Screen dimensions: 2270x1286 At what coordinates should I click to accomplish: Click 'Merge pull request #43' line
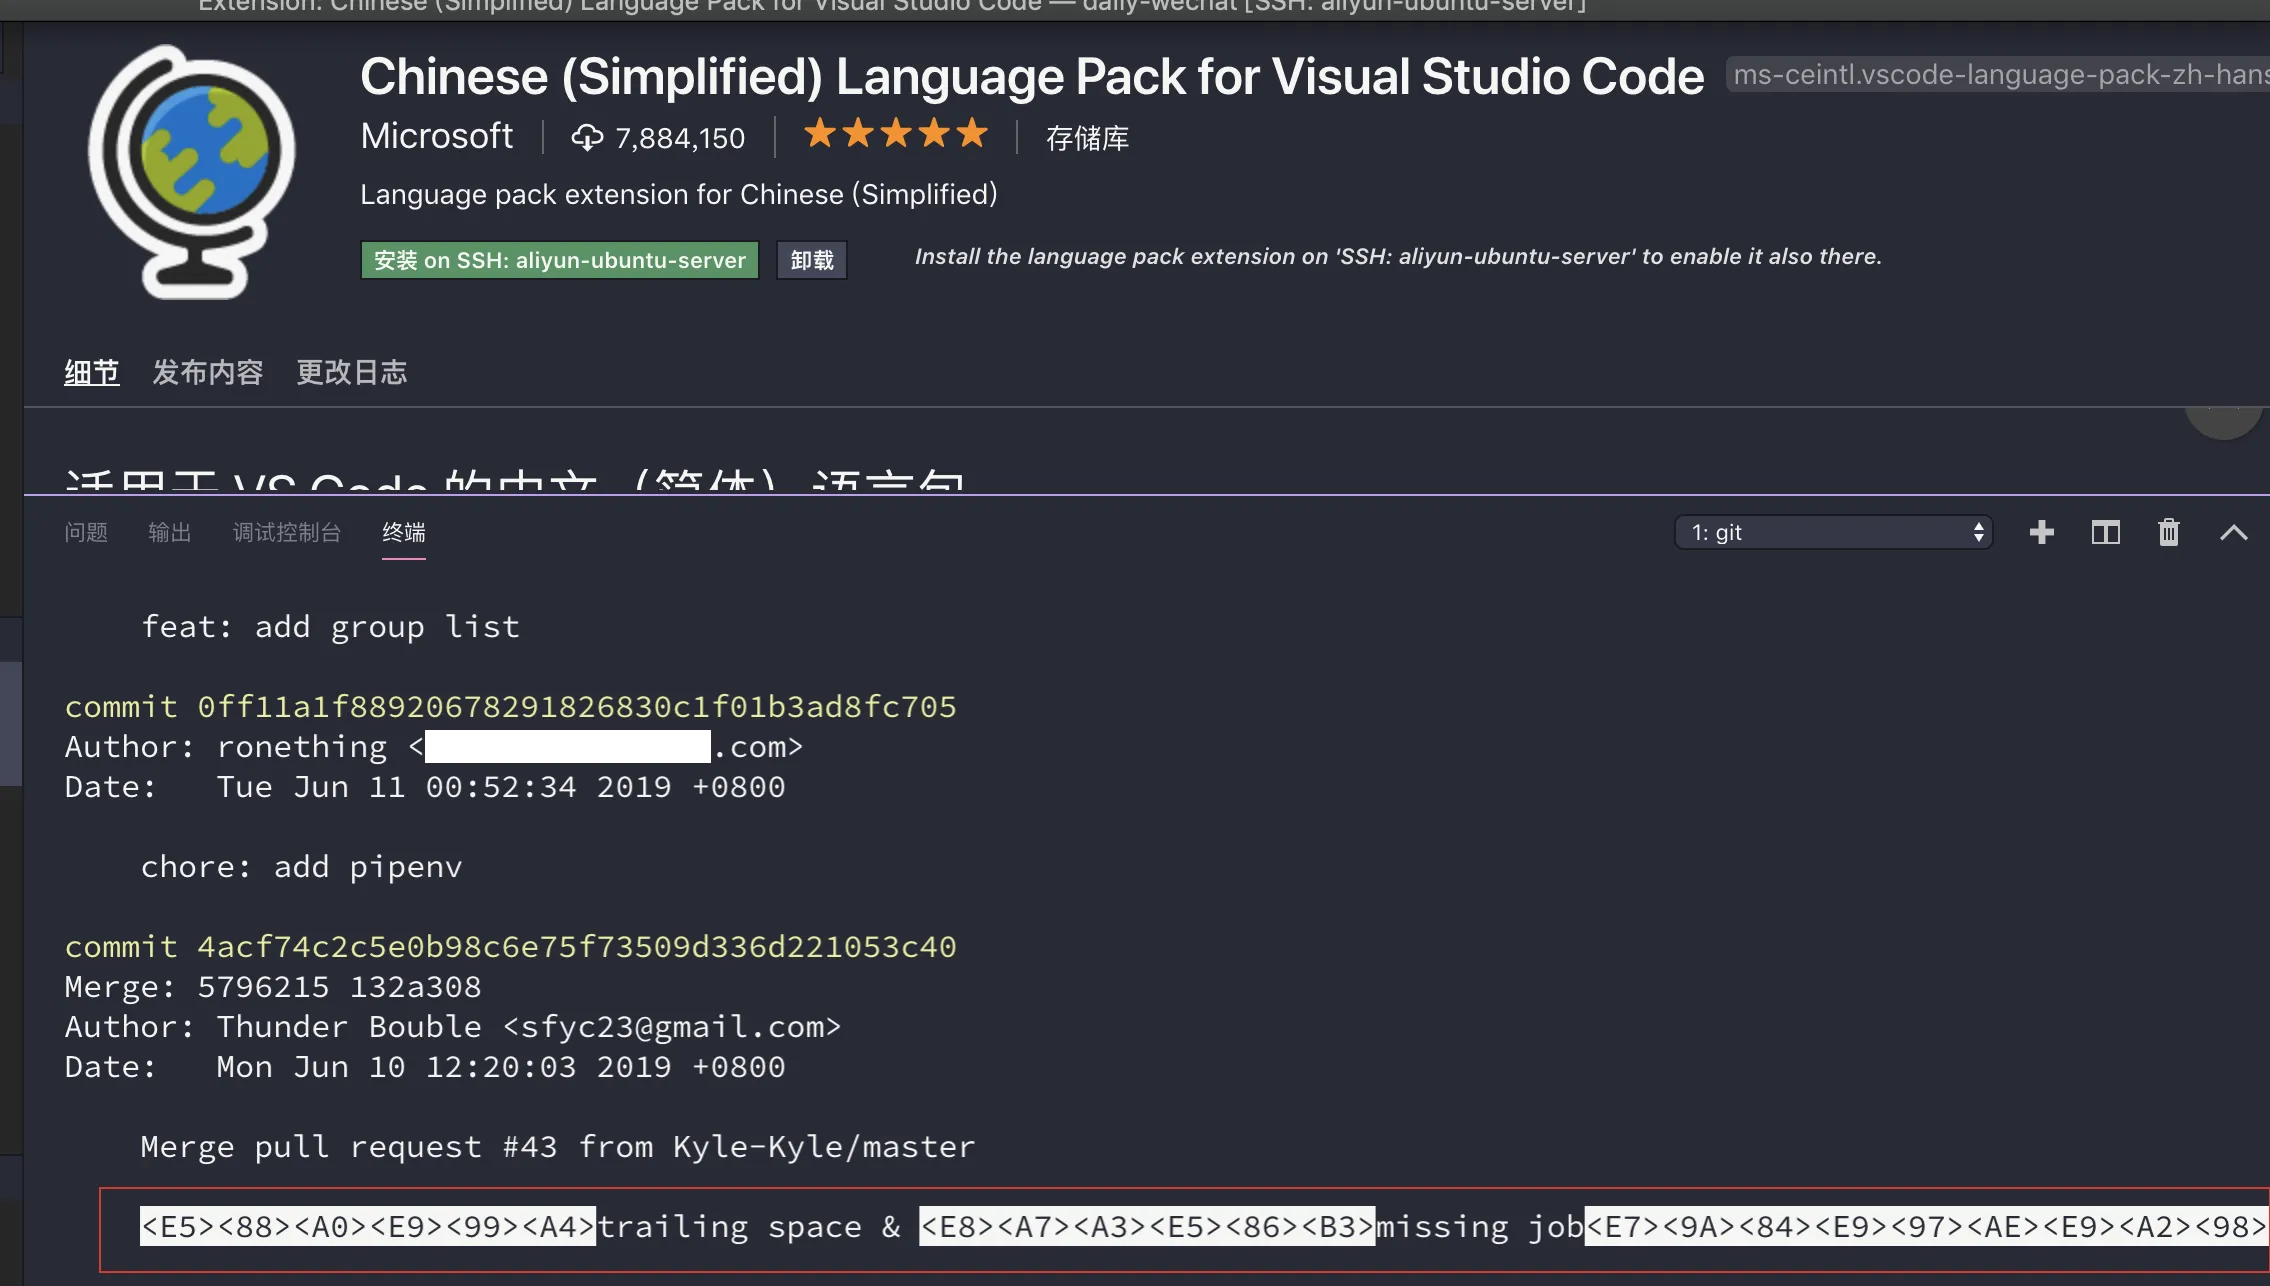pos(558,1147)
